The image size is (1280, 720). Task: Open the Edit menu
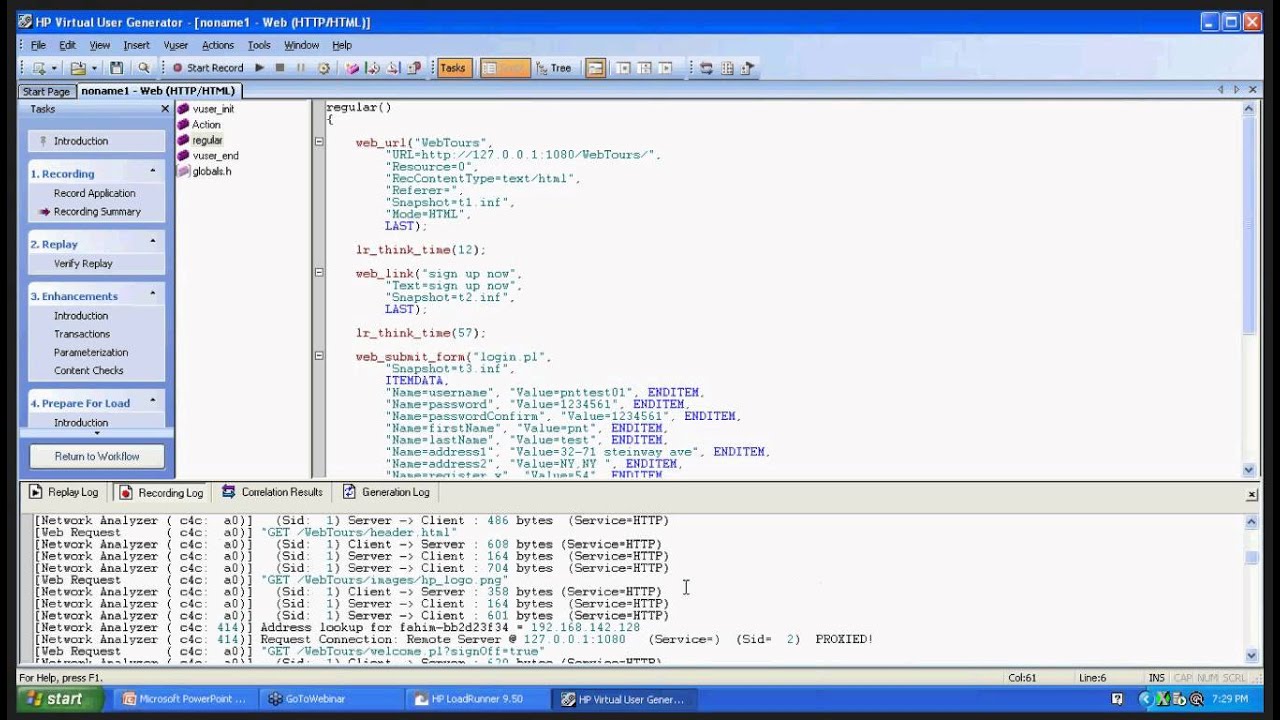coord(67,45)
